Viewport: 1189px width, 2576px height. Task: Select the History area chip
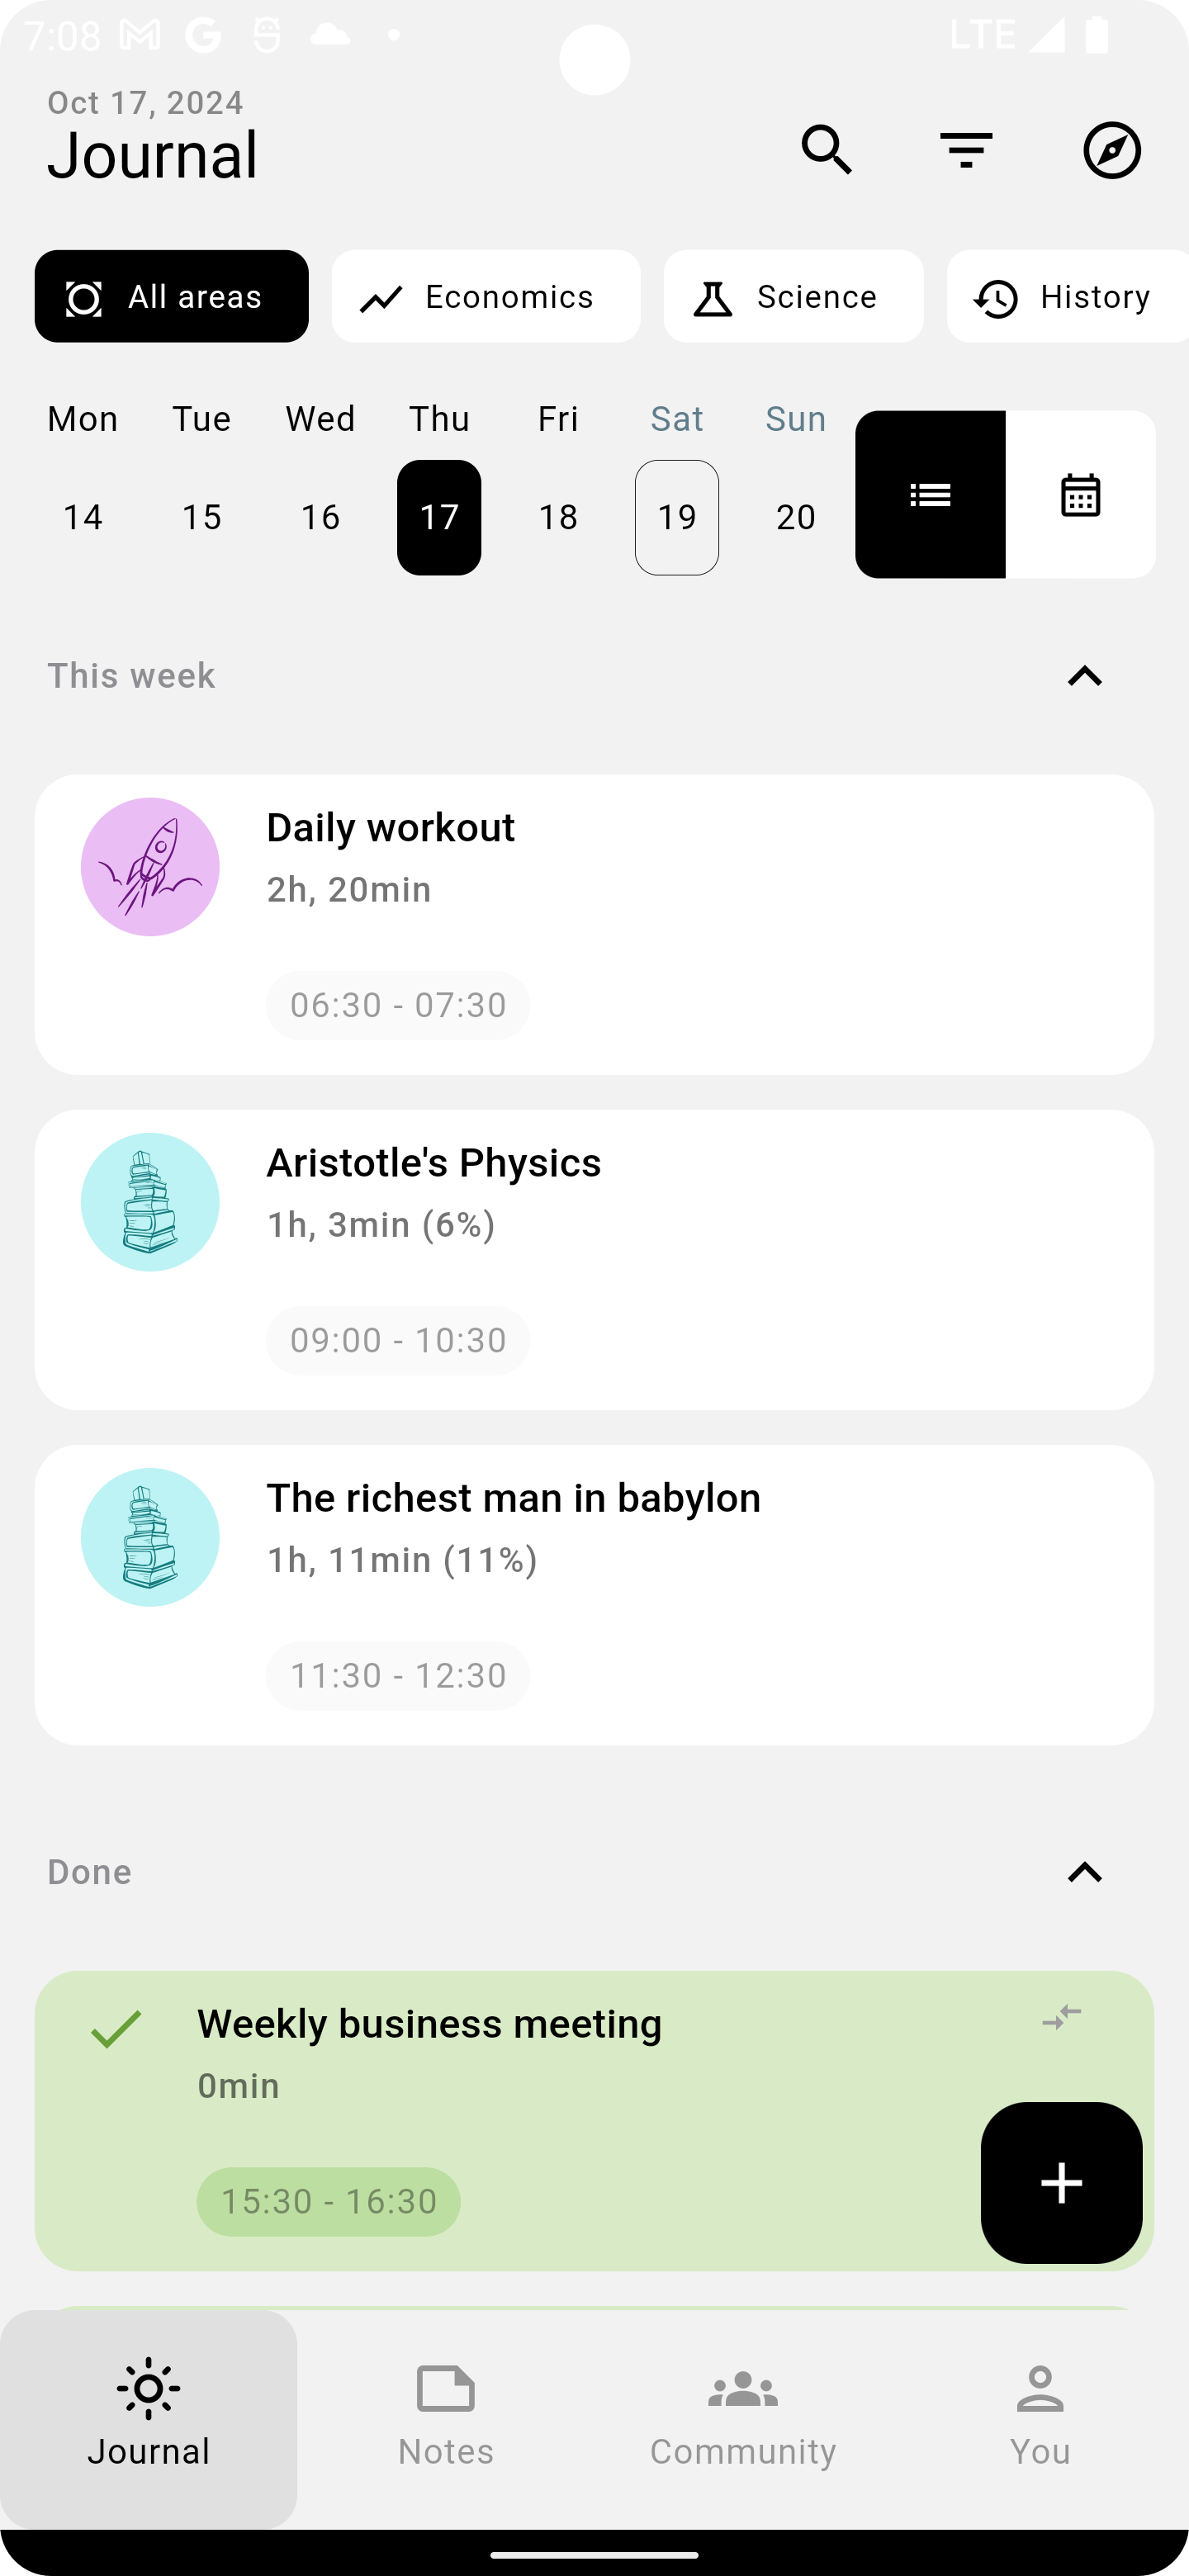click(x=1067, y=296)
